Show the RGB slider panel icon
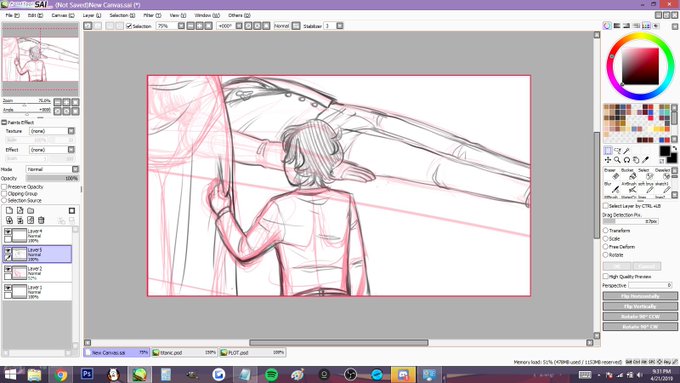 (x=617, y=26)
